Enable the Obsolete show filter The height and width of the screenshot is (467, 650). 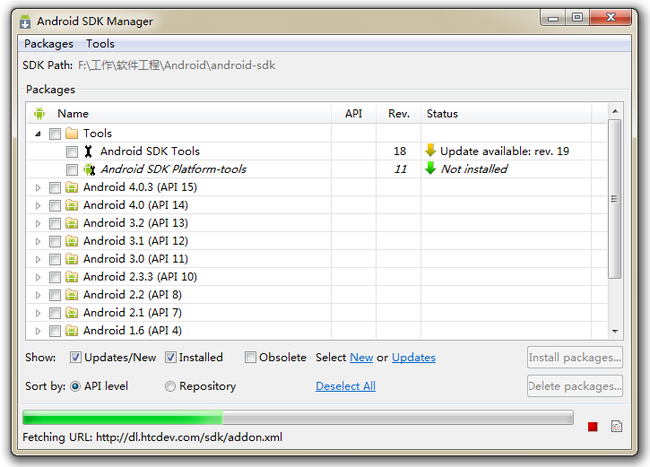coord(250,357)
